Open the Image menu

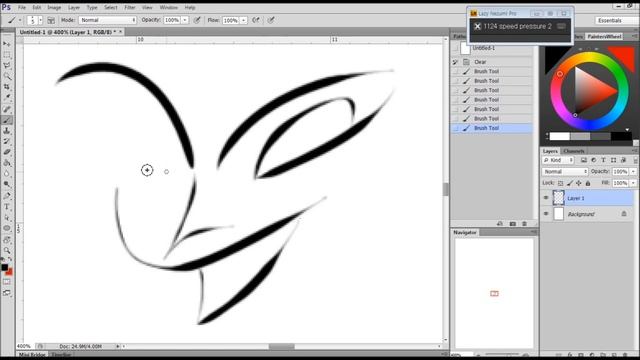pos(54,7)
